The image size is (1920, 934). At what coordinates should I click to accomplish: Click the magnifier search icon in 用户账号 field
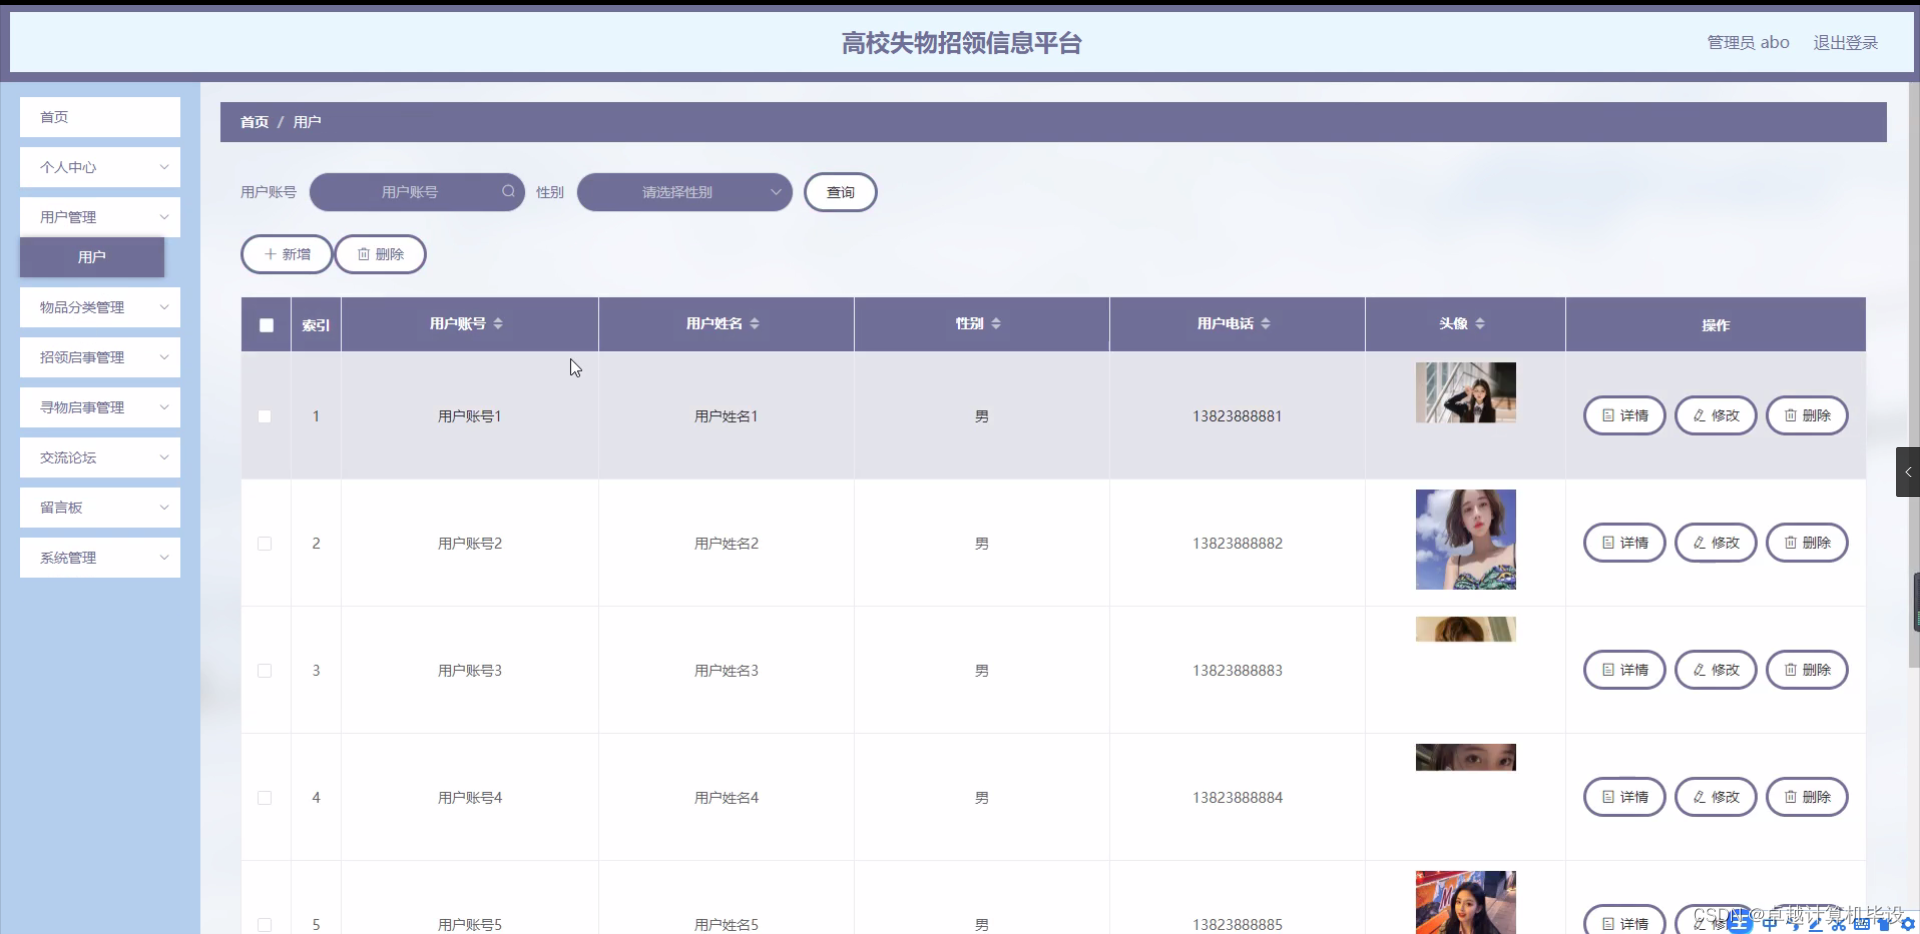[x=508, y=192]
